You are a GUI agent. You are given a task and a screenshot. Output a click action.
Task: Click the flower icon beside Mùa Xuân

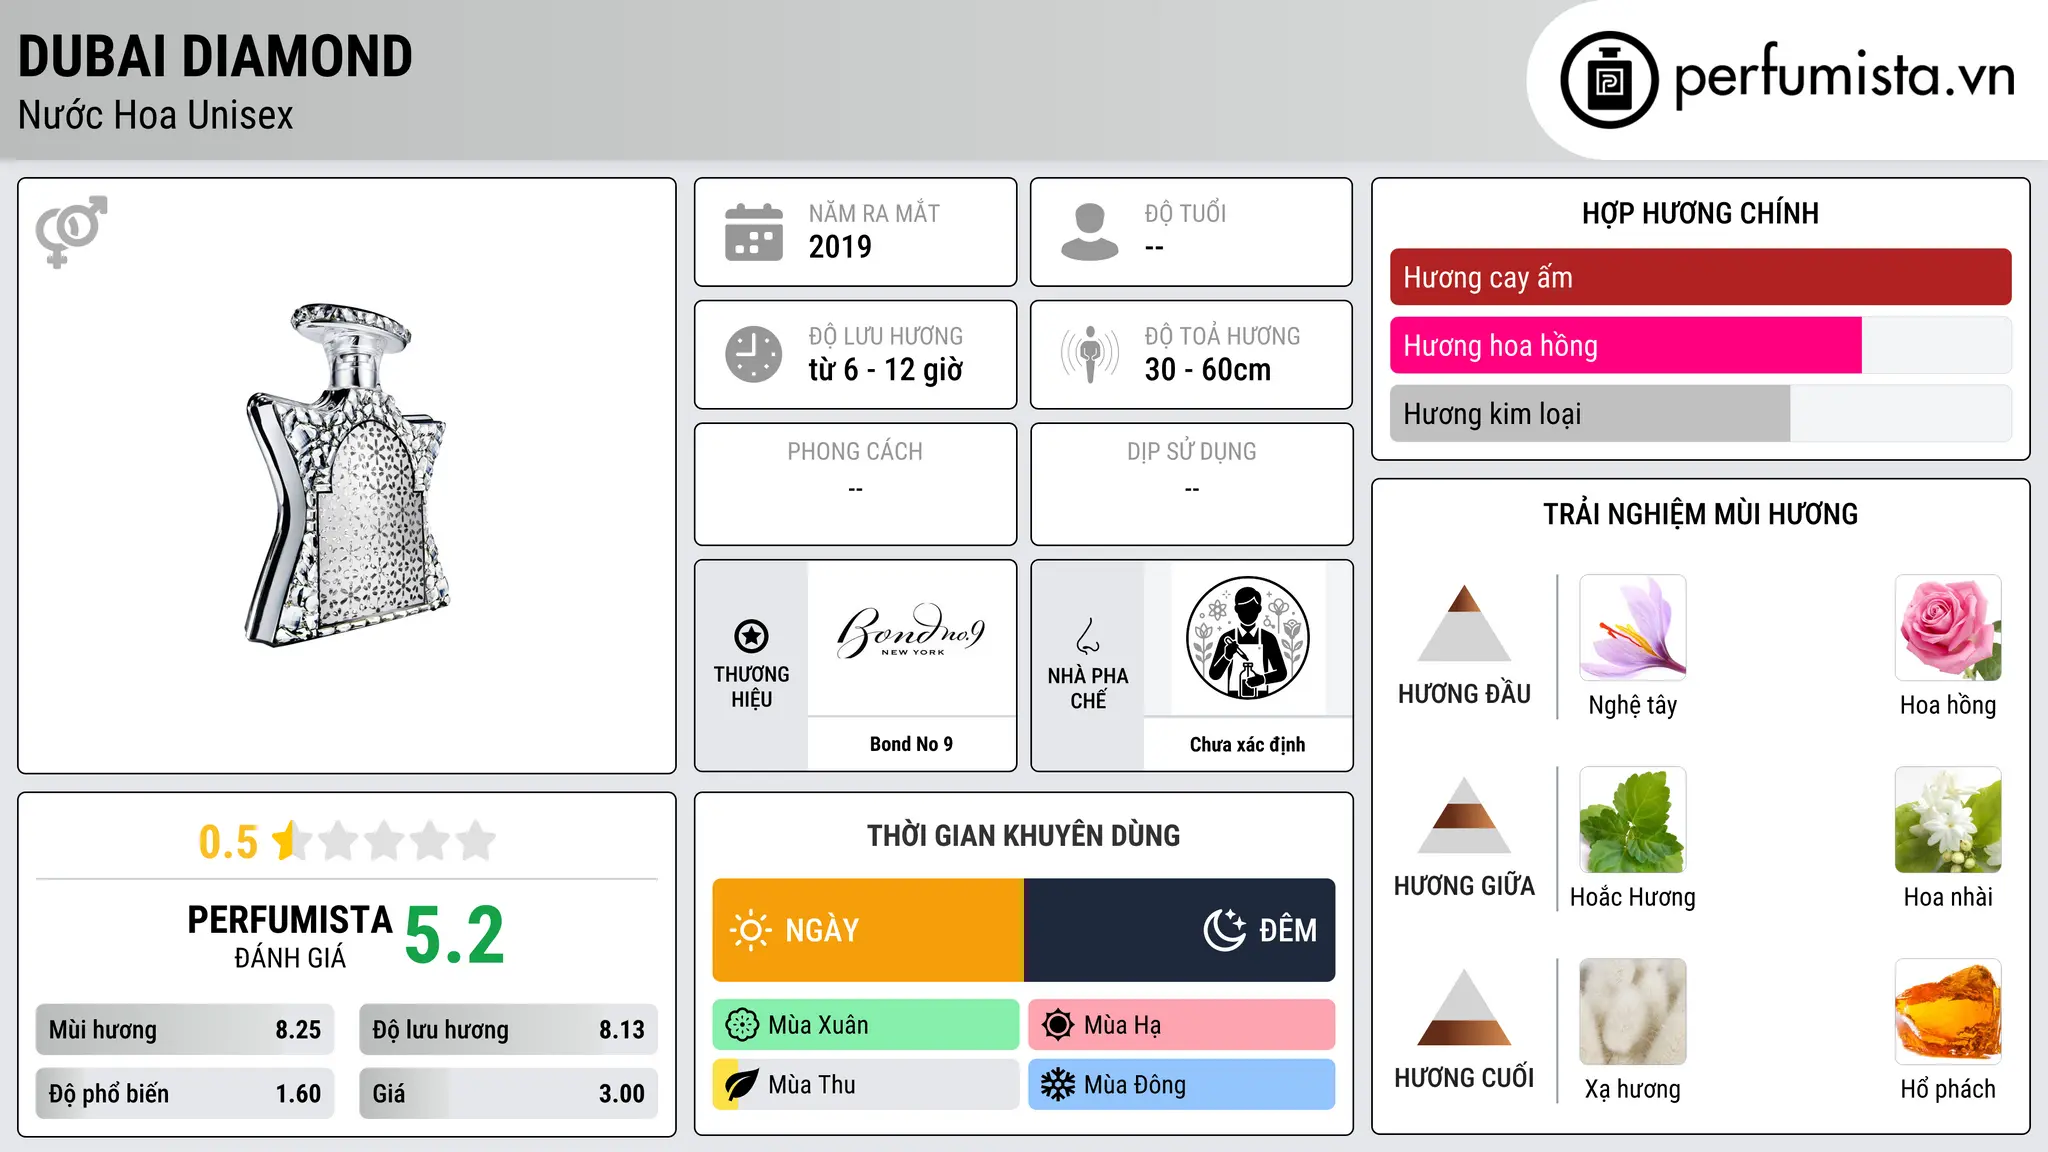[x=742, y=1025]
